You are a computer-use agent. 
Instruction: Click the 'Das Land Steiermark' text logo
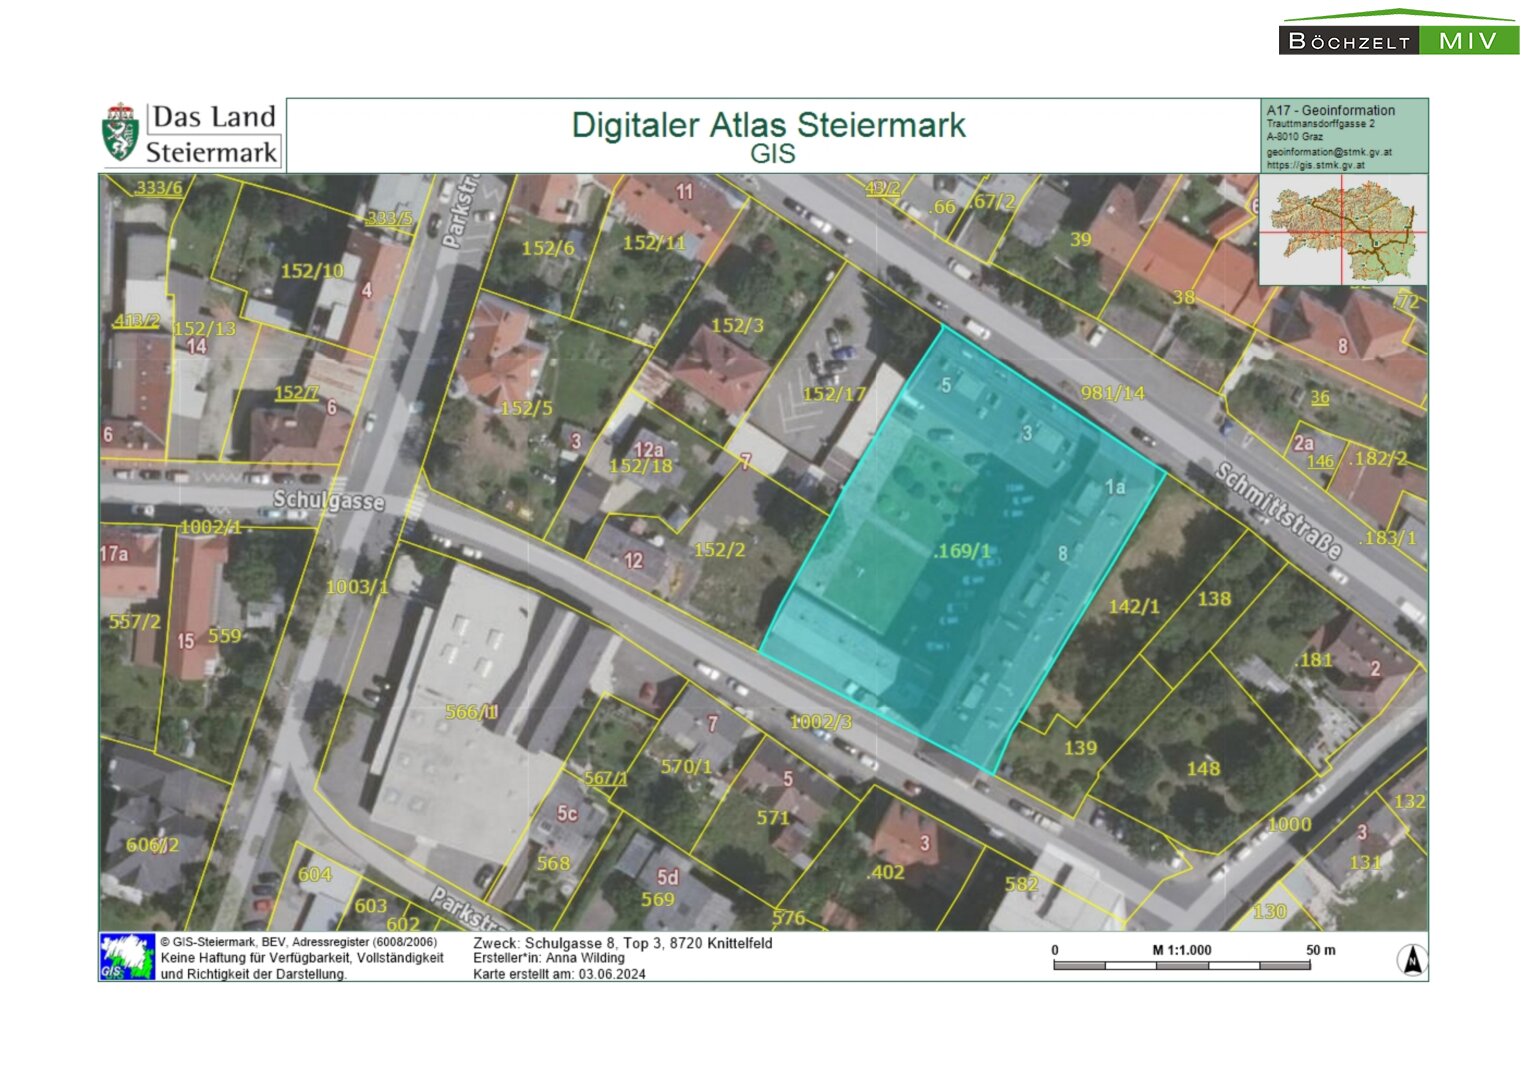[x=213, y=135]
